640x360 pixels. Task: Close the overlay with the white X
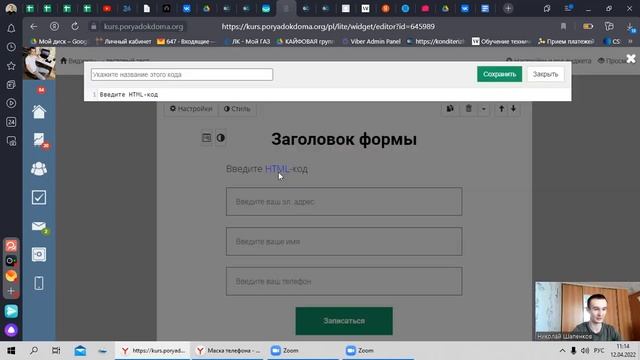click(x=631, y=59)
